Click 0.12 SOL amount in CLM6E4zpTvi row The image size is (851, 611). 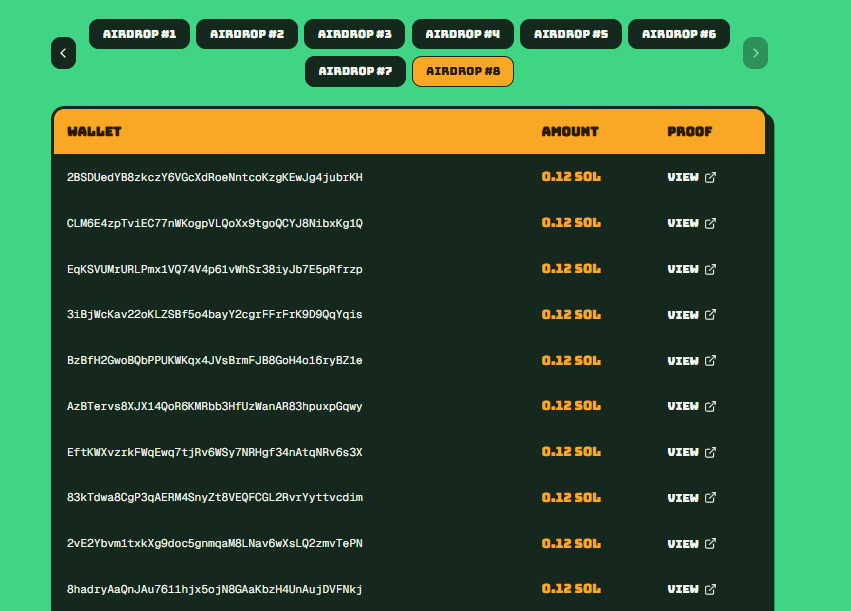point(571,223)
